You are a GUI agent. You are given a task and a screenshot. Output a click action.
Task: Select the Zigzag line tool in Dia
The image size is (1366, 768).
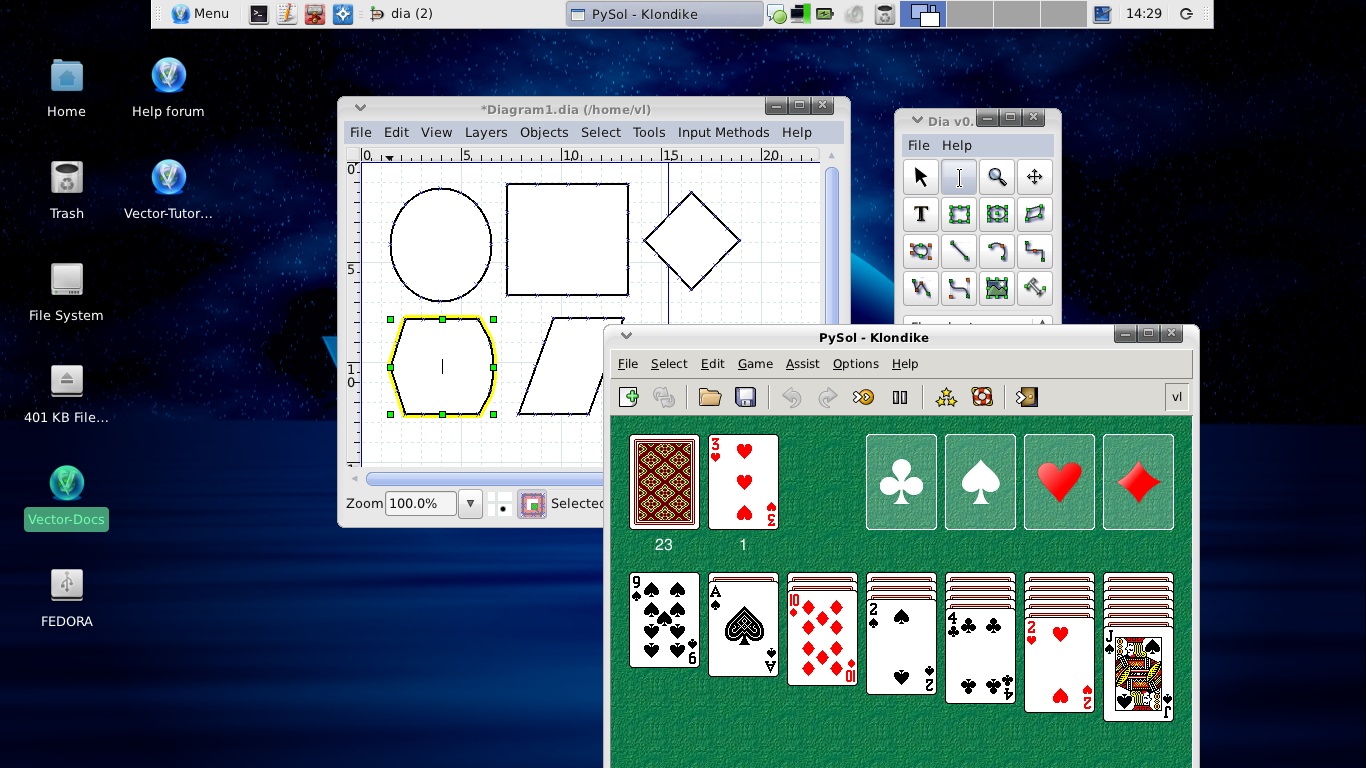pos(1035,251)
